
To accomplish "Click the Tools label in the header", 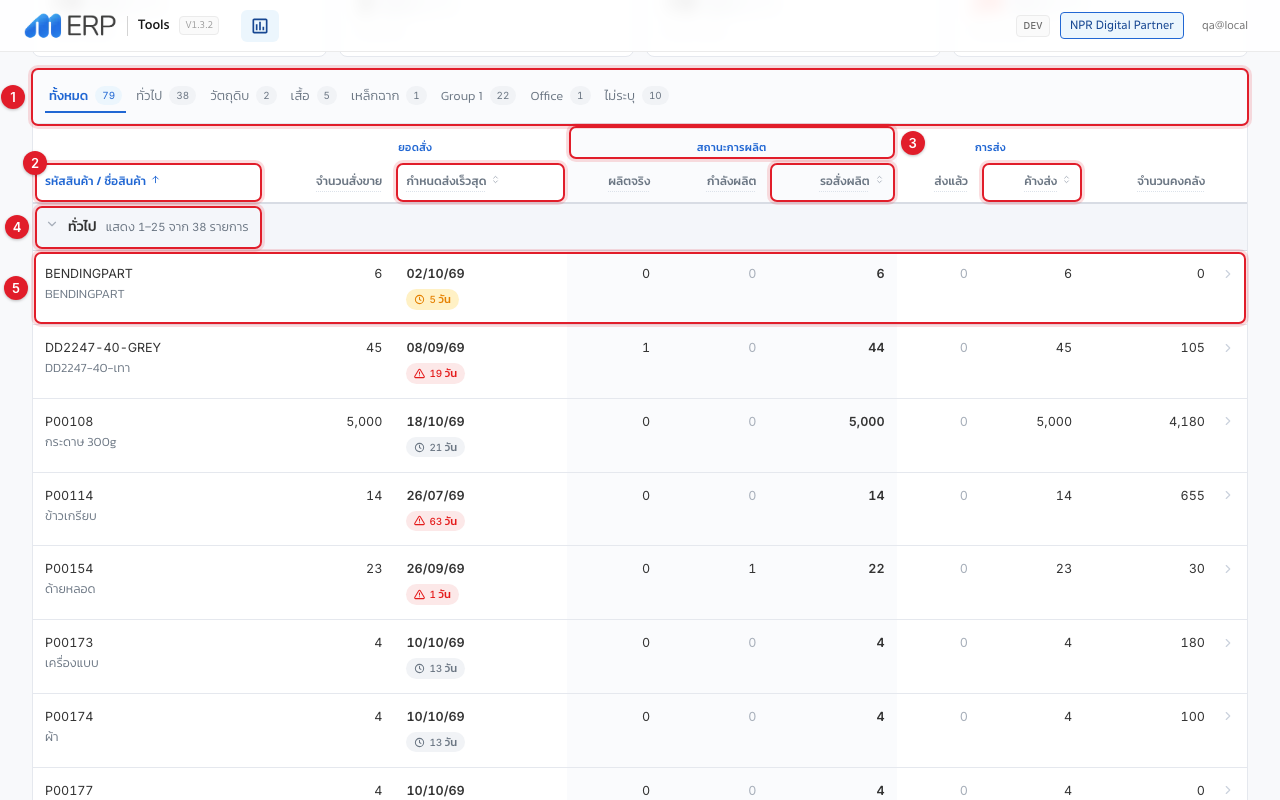I will coord(154,25).
